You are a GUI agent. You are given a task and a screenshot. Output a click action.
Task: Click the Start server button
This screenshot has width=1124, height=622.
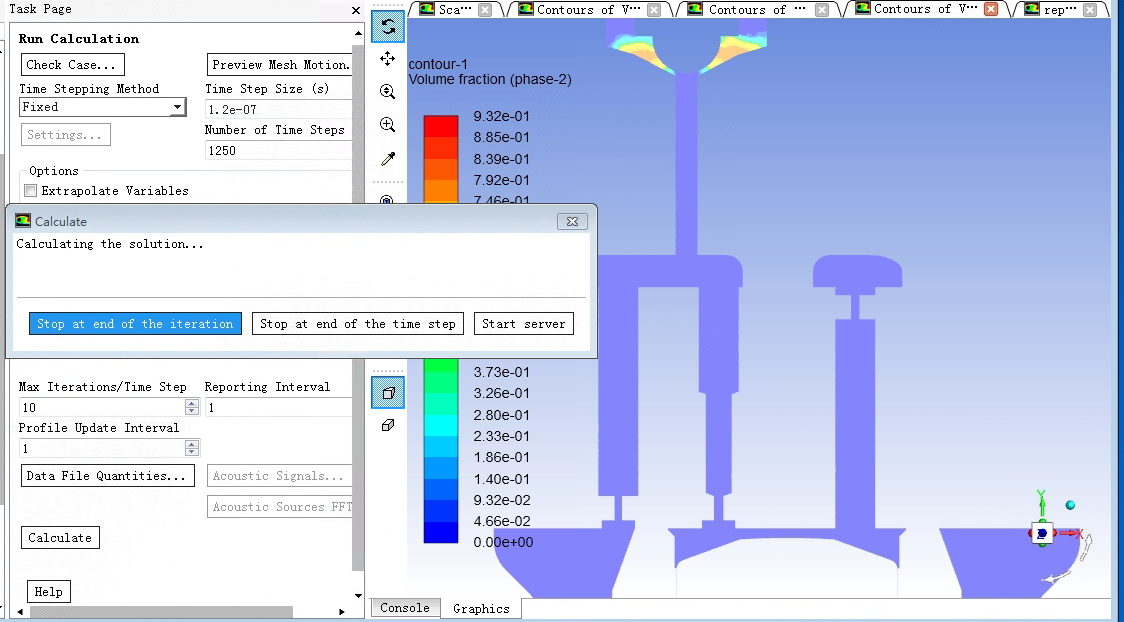(523, 324)
